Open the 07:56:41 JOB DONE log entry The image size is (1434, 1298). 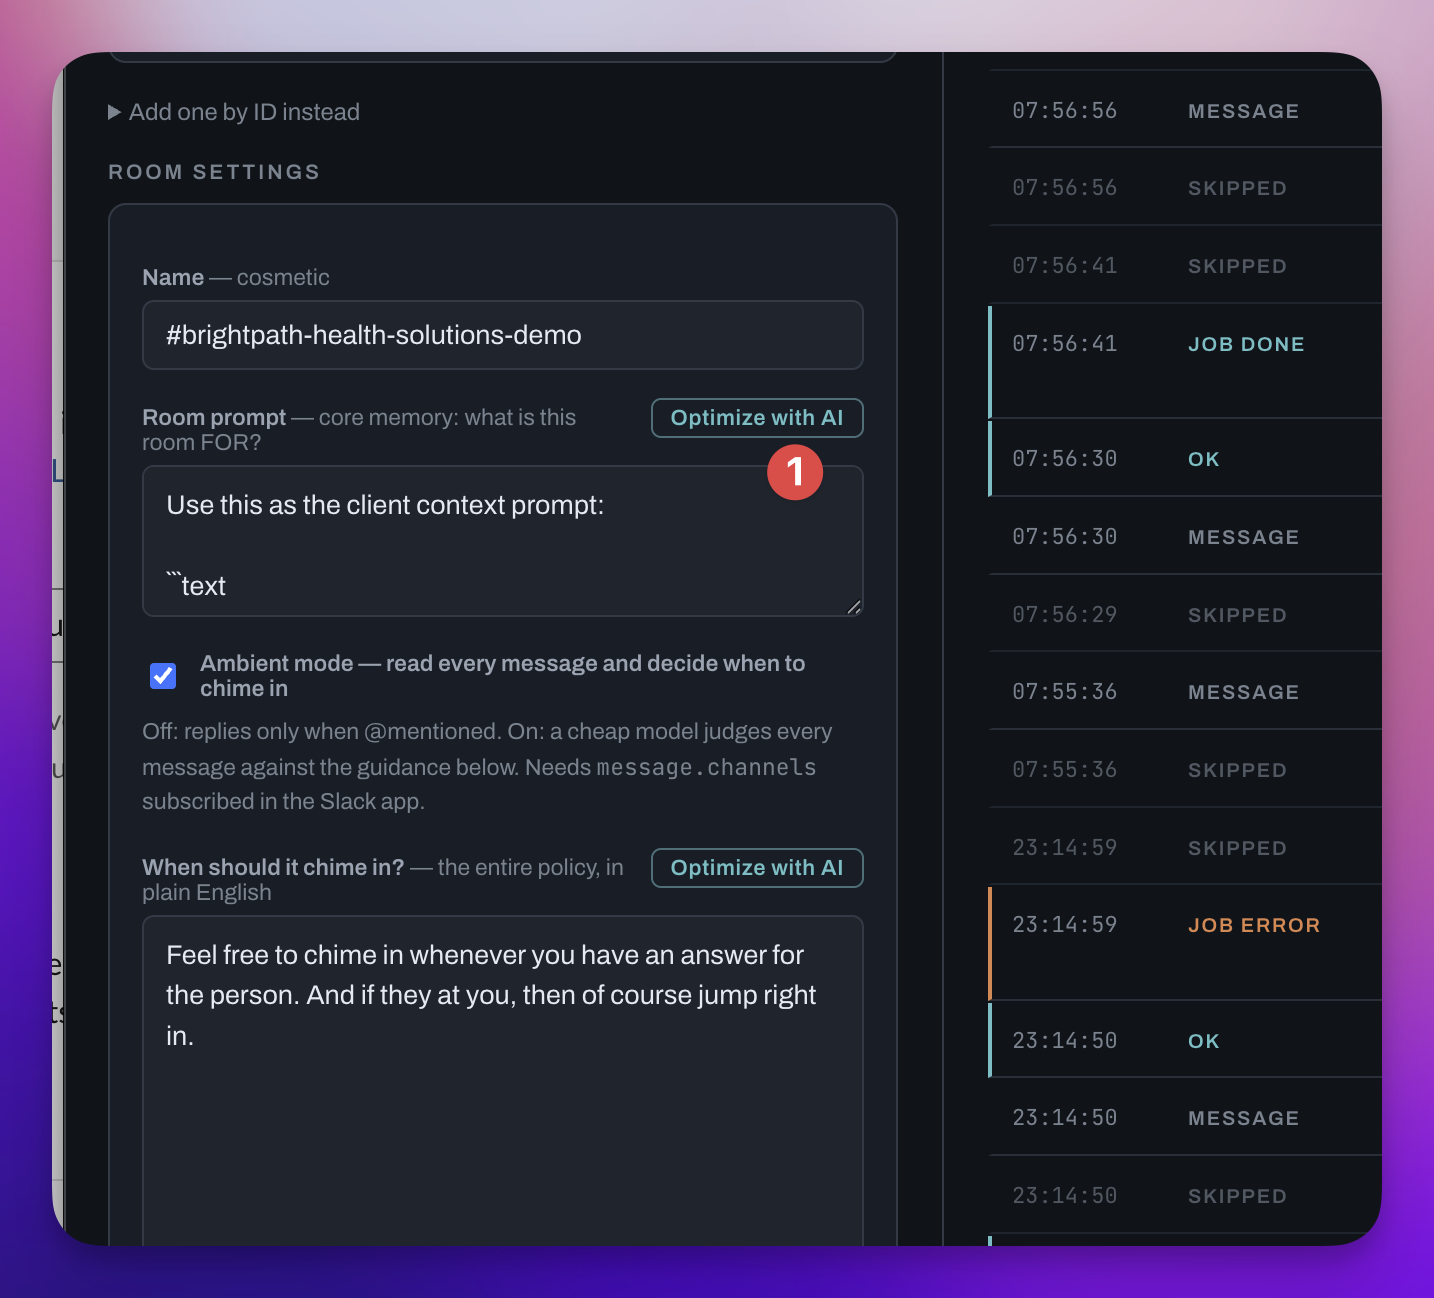[1185, 361]
